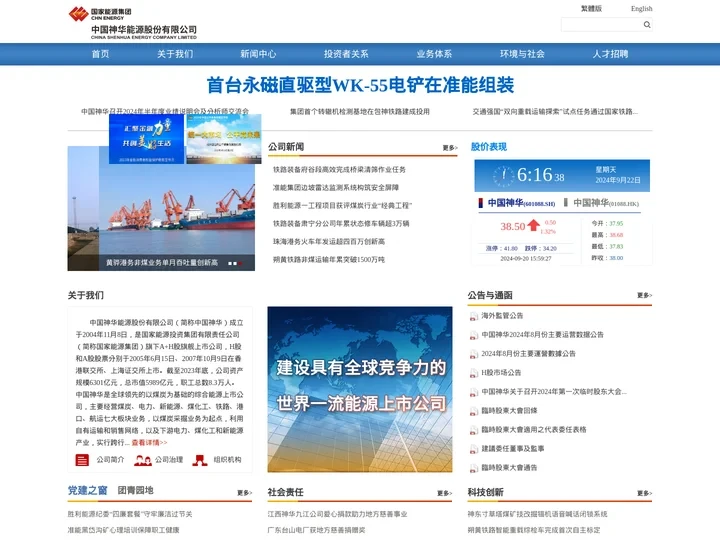Open 神东寸草塔煤矿技改掘锚机语音喊话闭锁系统 article
The width and height of the screenshot is (720, 540).
tap(537, 514)
